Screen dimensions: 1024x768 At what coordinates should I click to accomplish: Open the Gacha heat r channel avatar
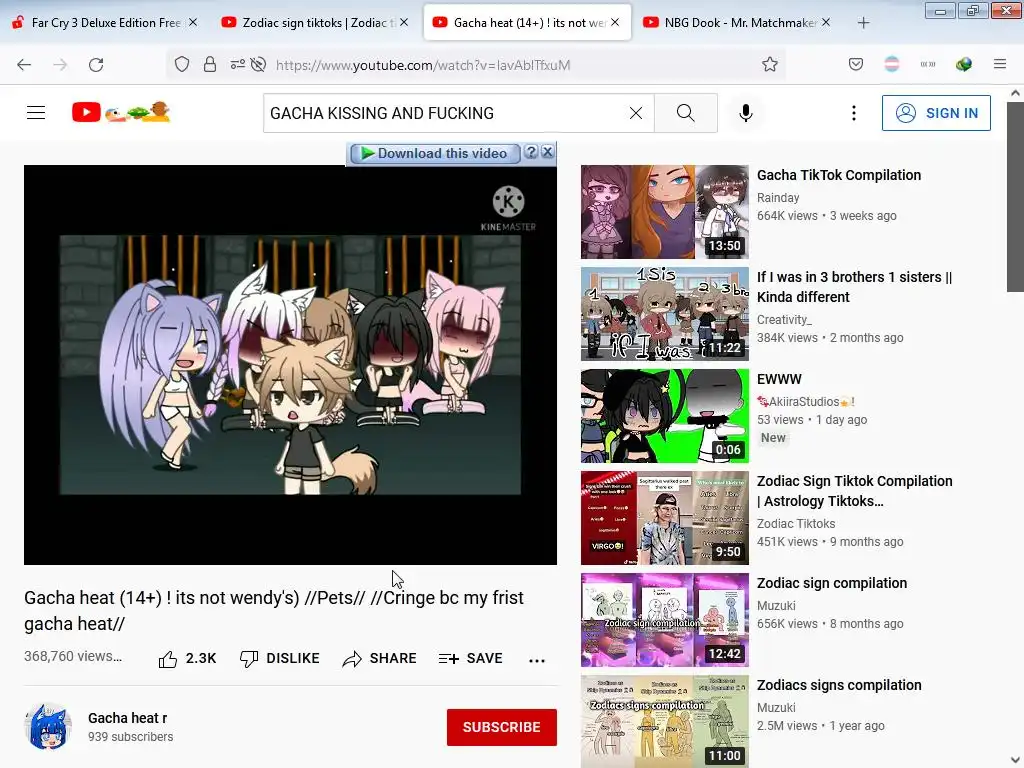[48, 726]
